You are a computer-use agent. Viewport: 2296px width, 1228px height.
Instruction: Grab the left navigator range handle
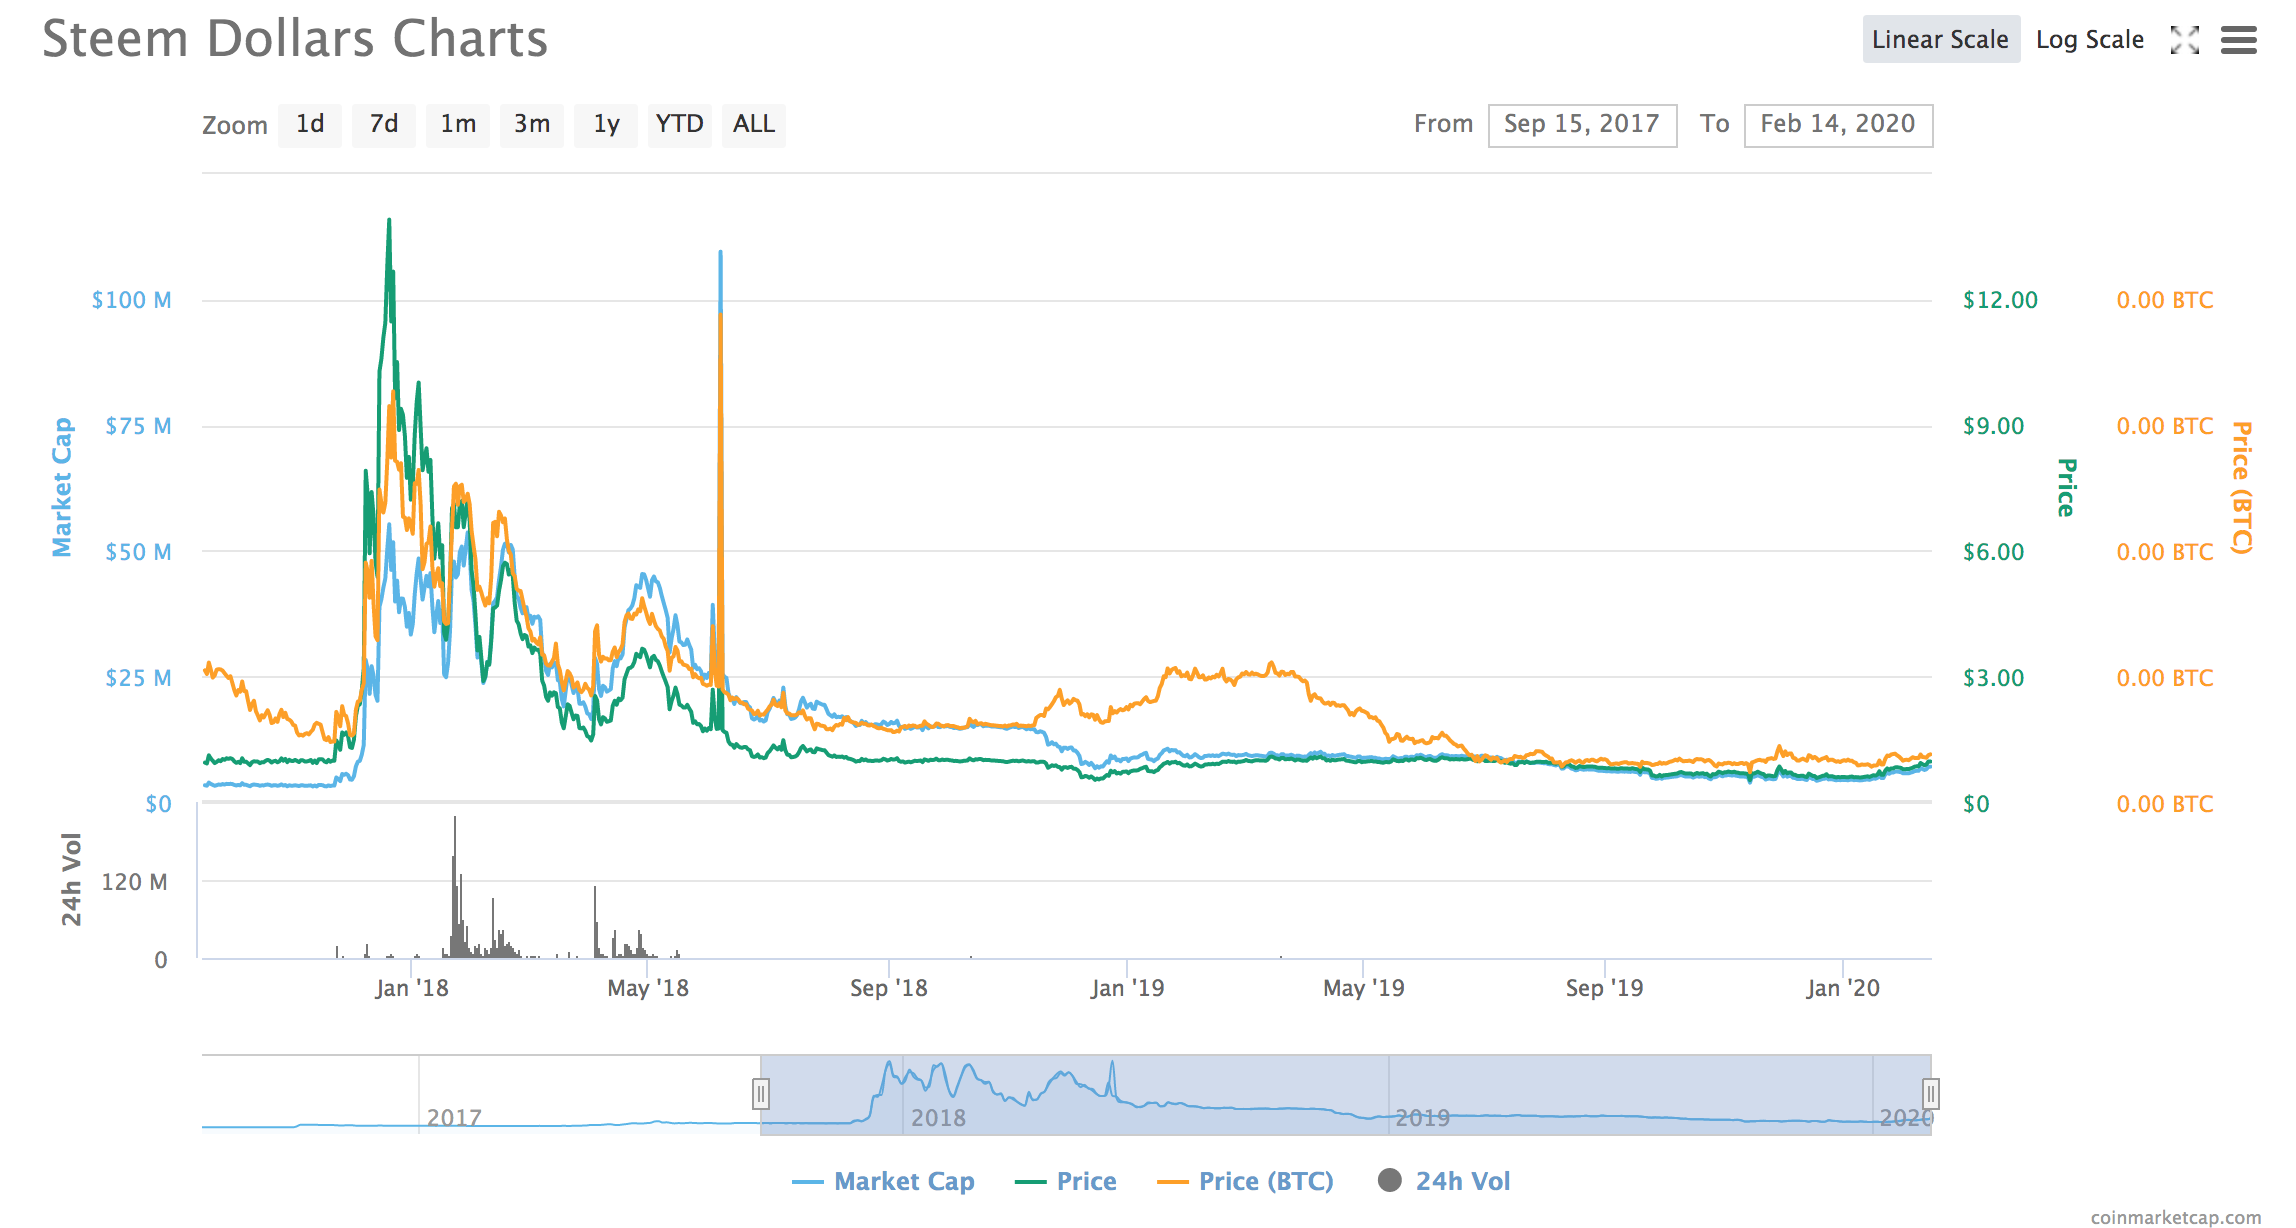(x=761, y=1094)
